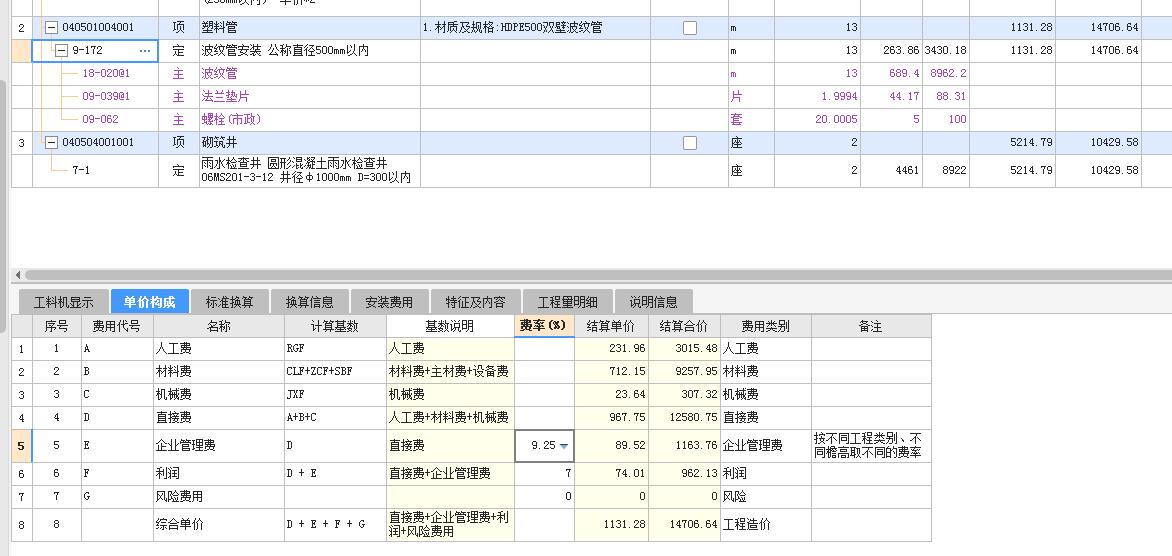The height and width of the screenshot is (556, 1172).
Task: Click the profit rate value 7
Action: pos(544,473)
